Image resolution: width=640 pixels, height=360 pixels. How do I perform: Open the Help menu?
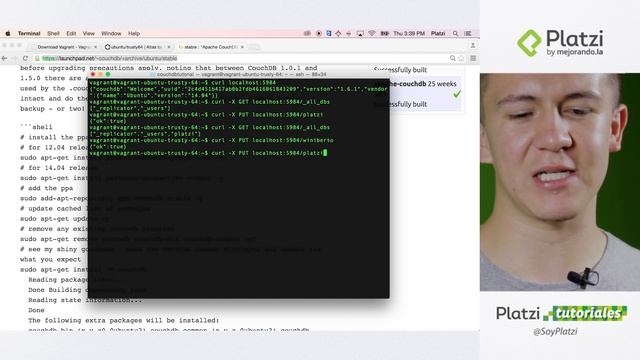tap(134, 33)
